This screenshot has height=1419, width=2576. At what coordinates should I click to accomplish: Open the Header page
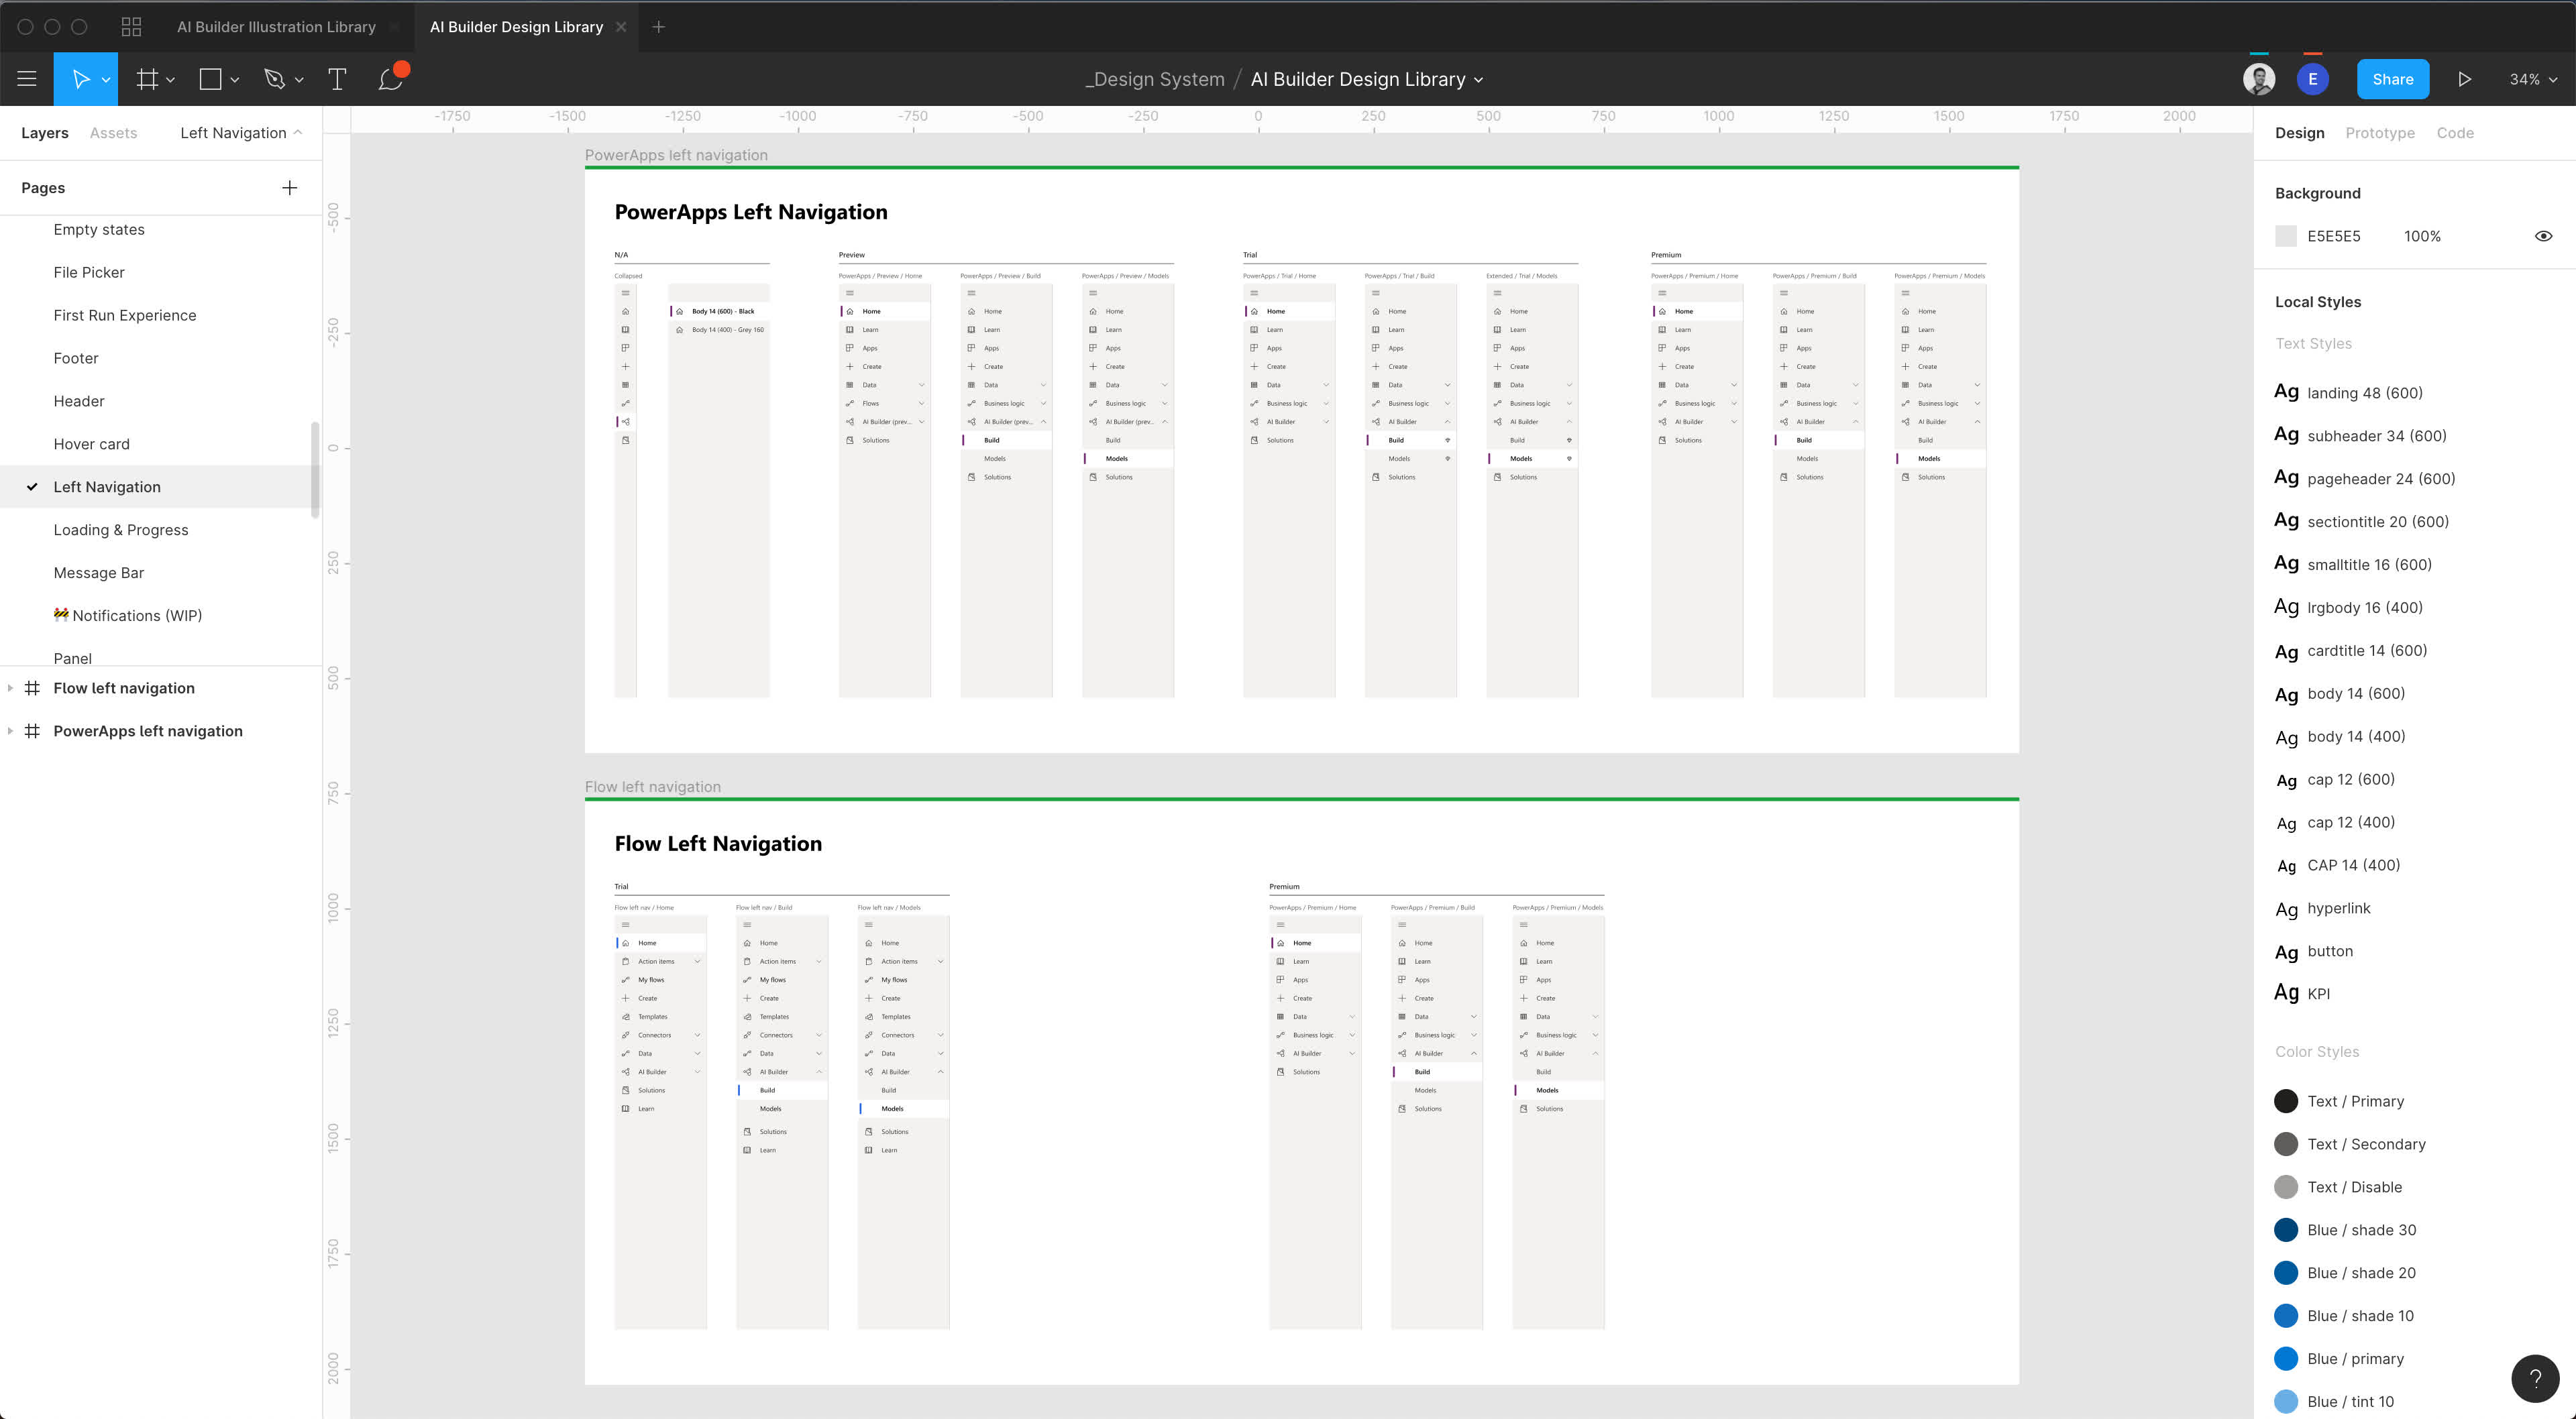79,401
